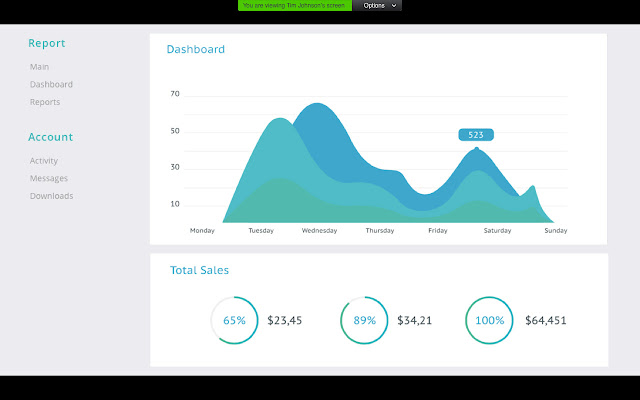Click the 100% circular progress ring

[489, 320]
